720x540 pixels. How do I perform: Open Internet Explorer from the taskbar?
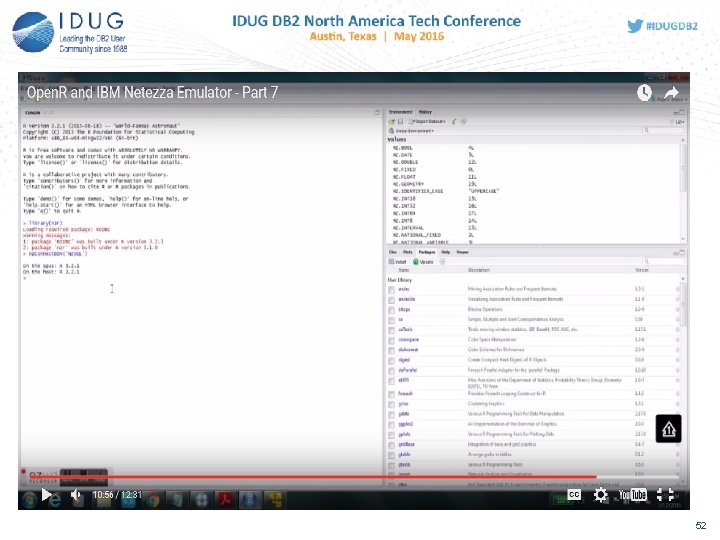pyautogui.click(x=55, y=500)
